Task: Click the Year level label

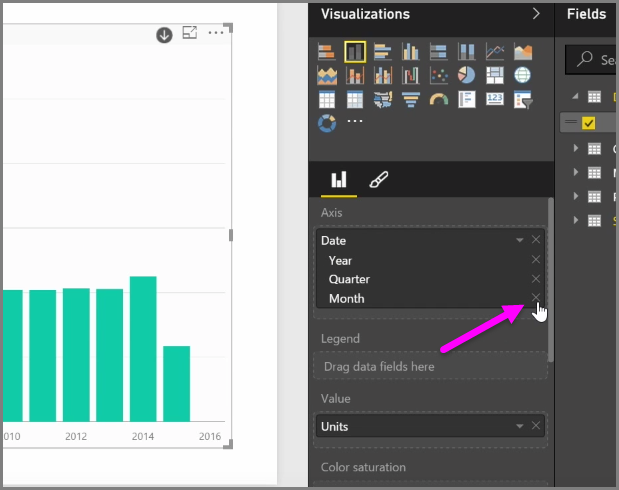Action: [340, 261]
